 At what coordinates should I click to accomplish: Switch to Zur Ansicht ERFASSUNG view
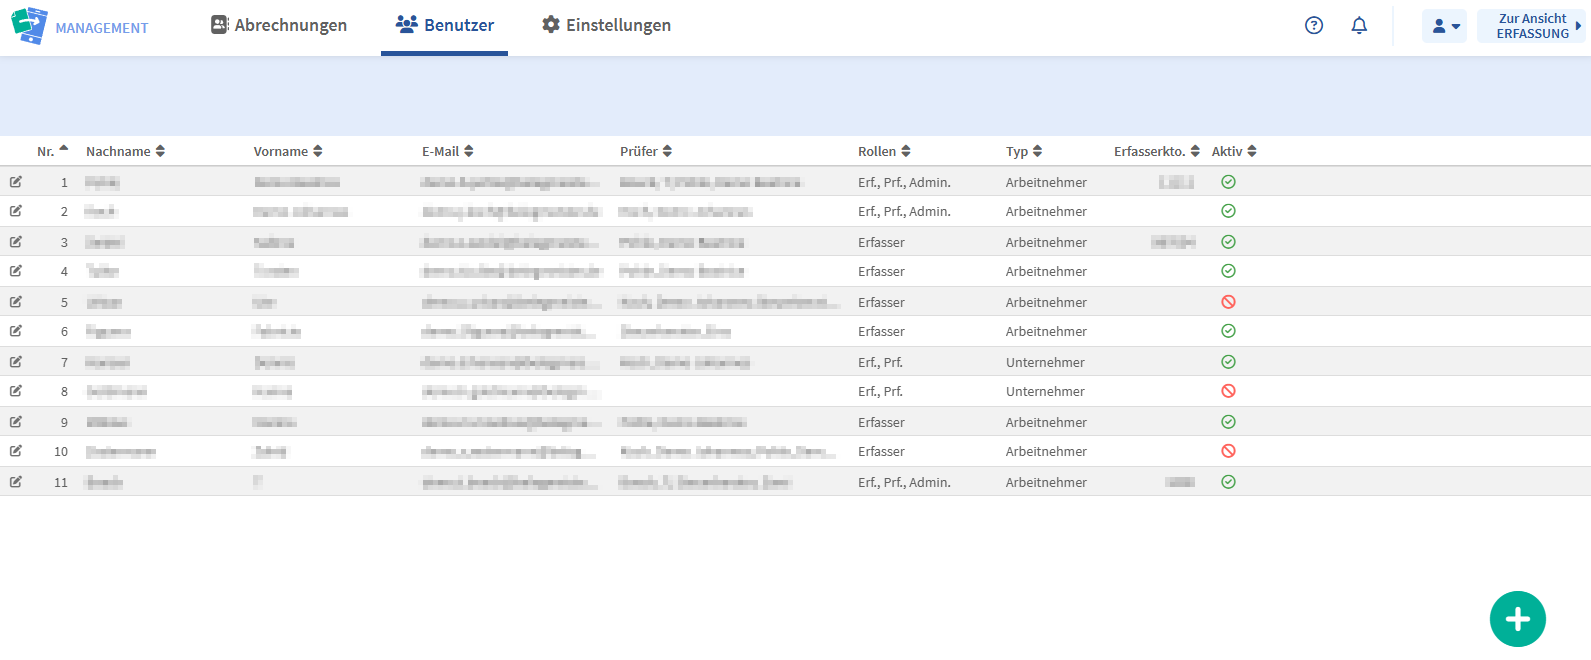pos(1531,26)
